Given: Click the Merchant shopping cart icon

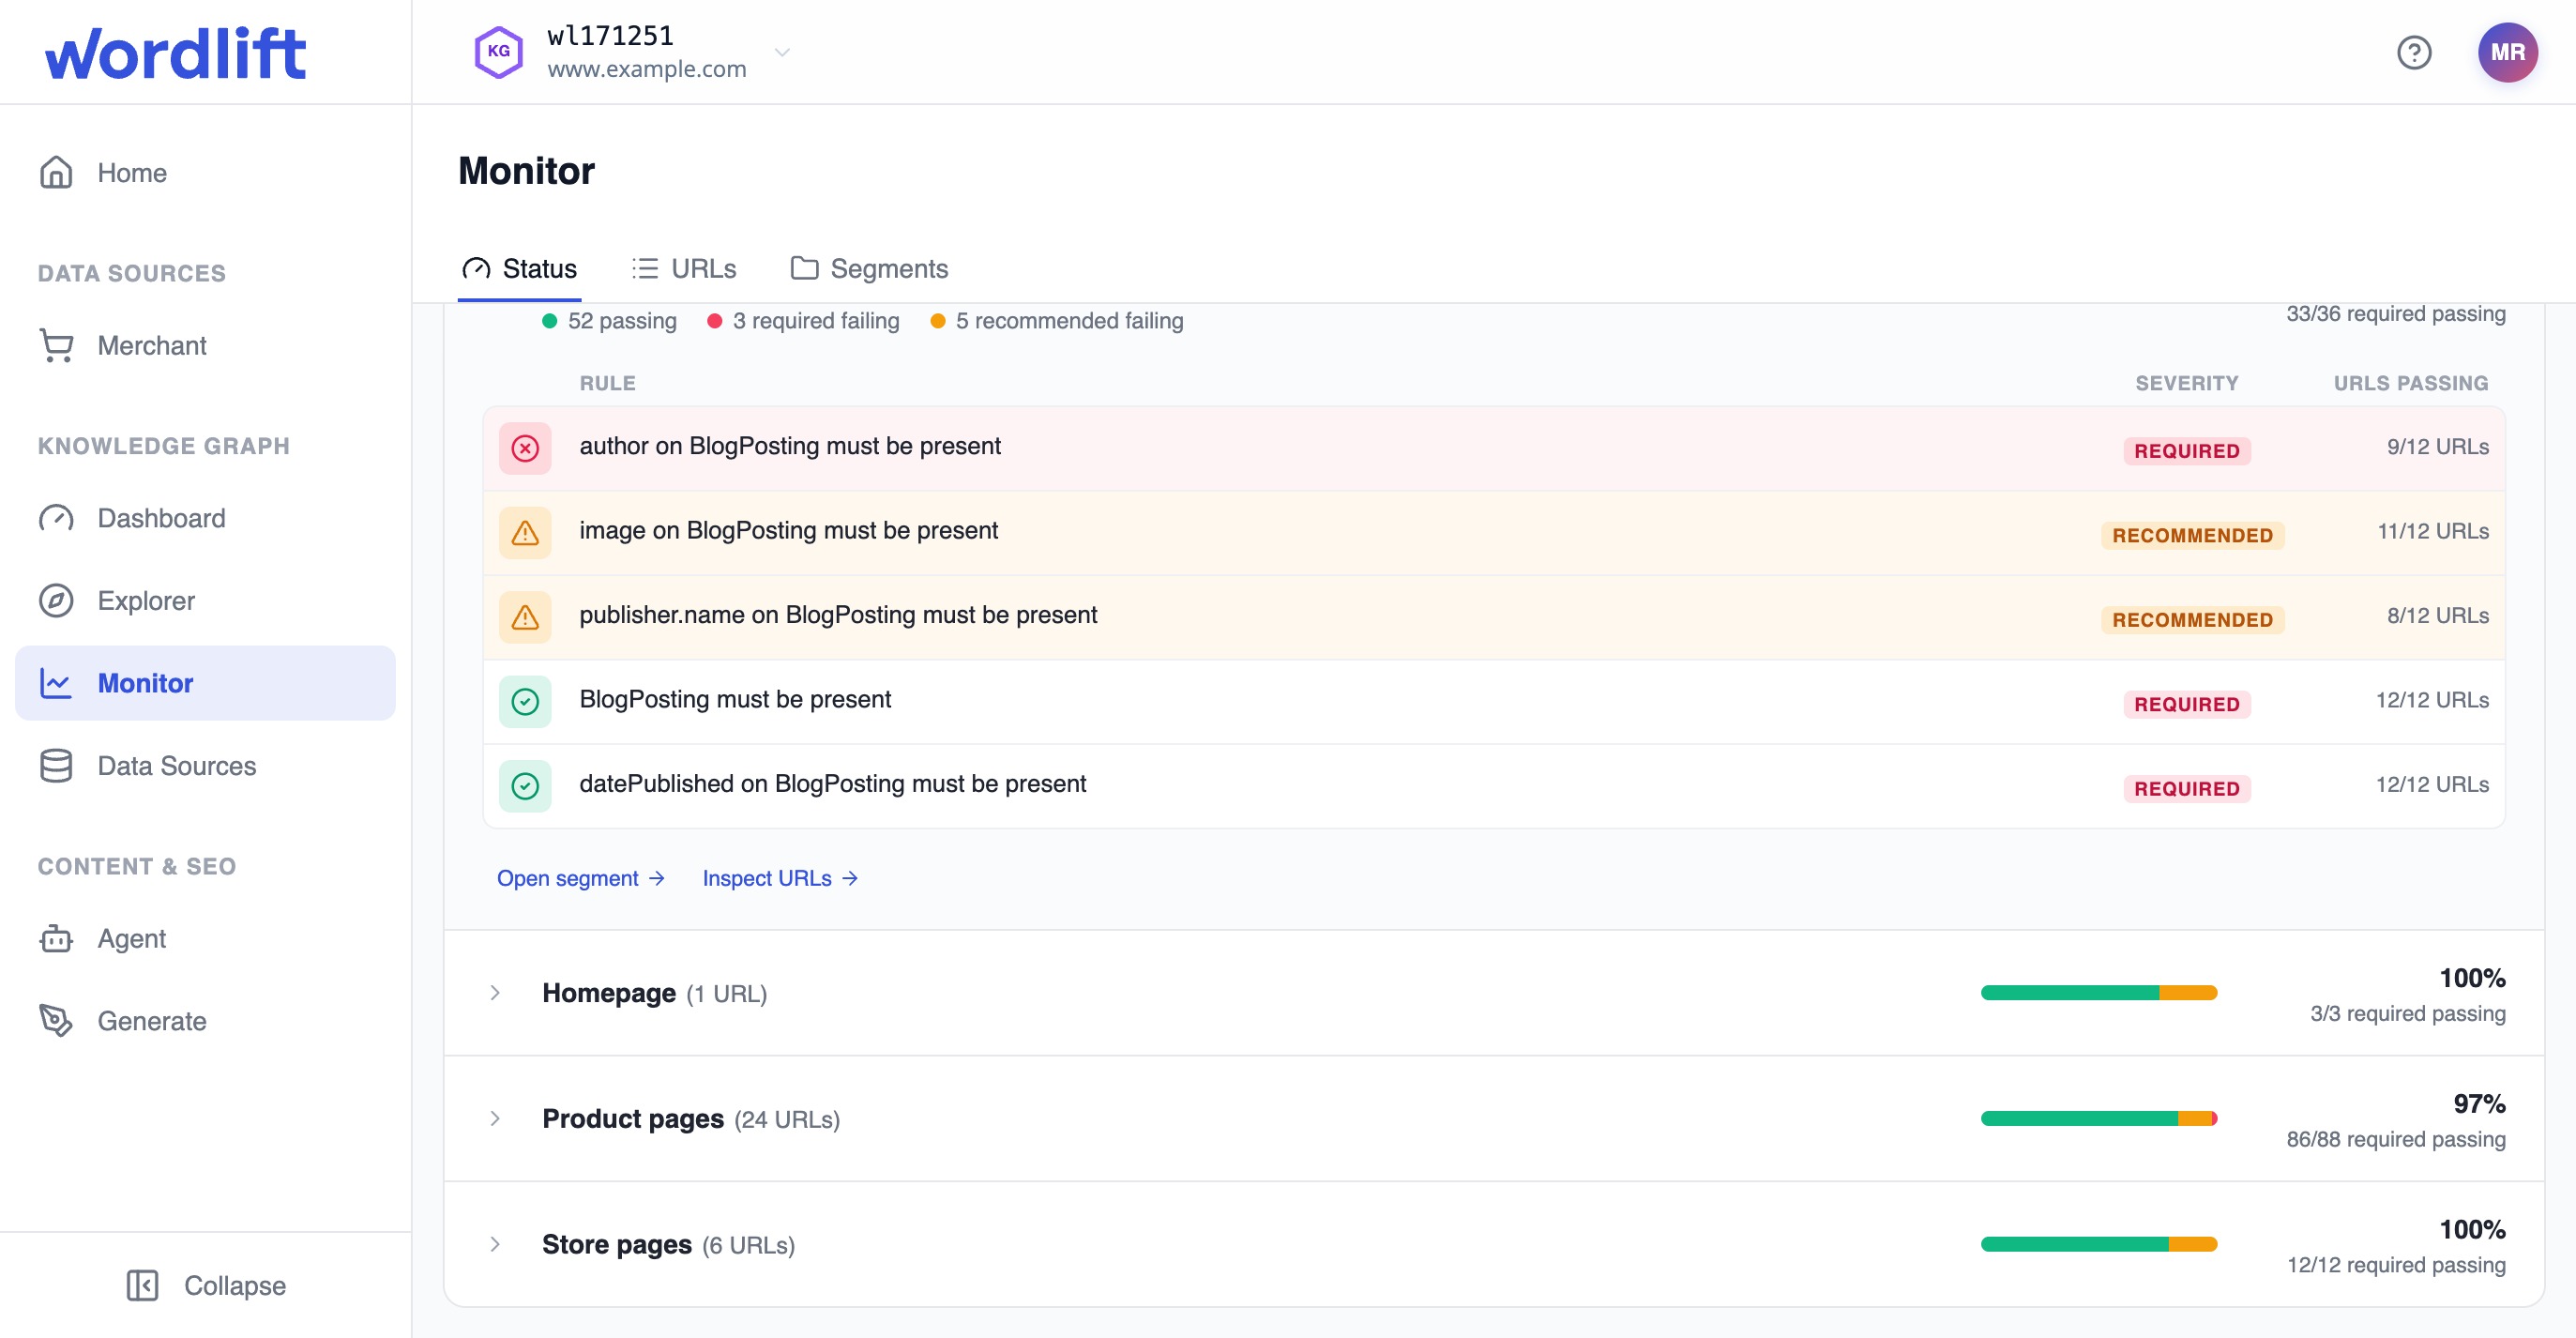Looking at the screenshot, I should coord(56,345).
